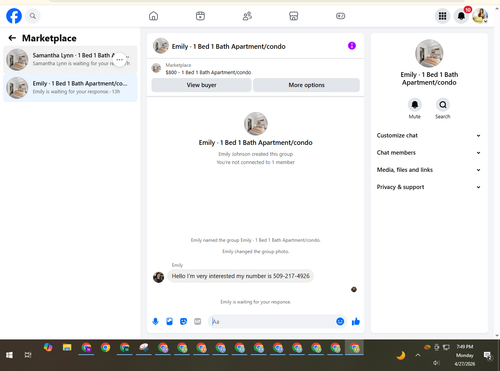Click the volume speaker tray icon
The image size is (500, 371).
[436, 363]
